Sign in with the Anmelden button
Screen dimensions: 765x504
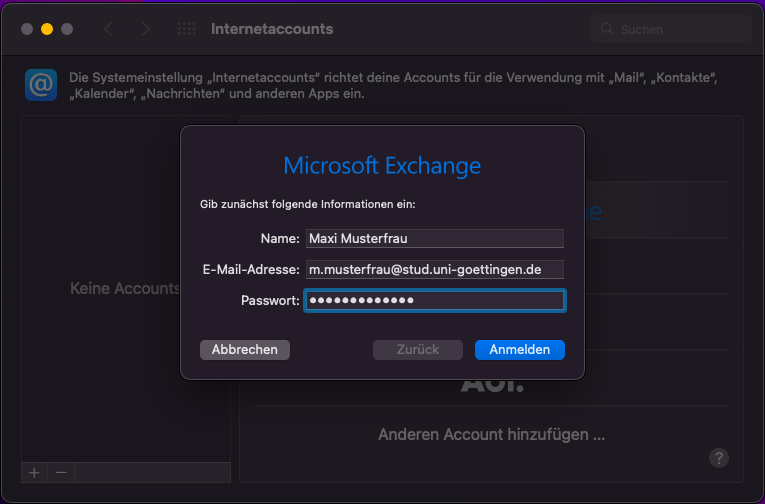coord(520,350)
